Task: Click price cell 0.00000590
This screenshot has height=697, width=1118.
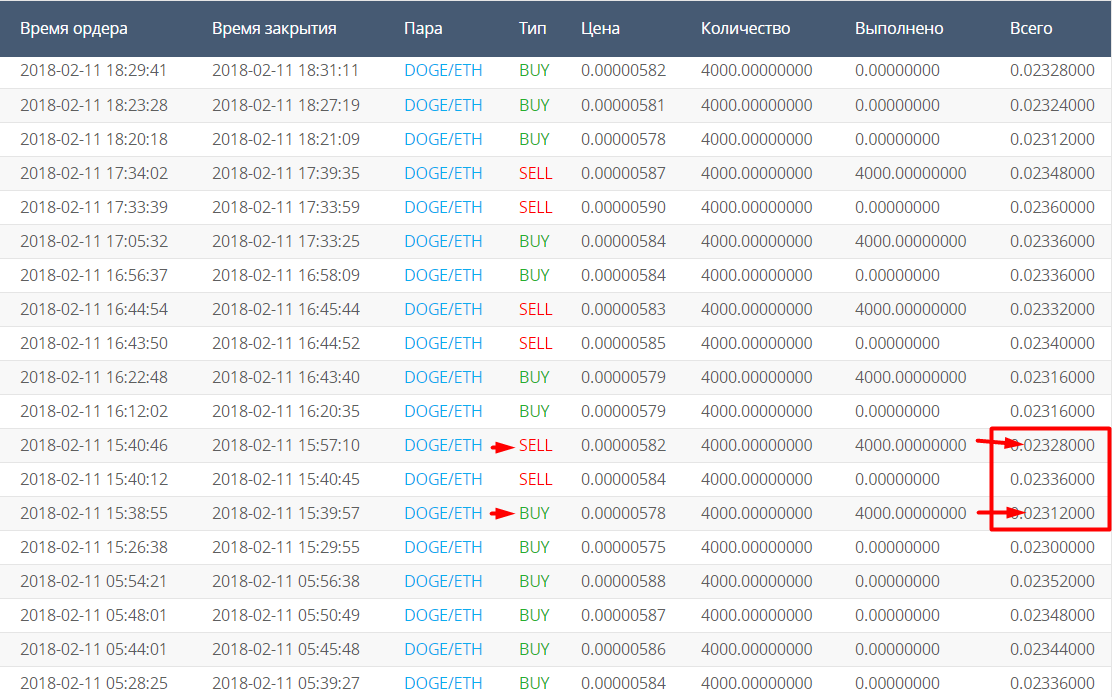Action: [623, 207]
